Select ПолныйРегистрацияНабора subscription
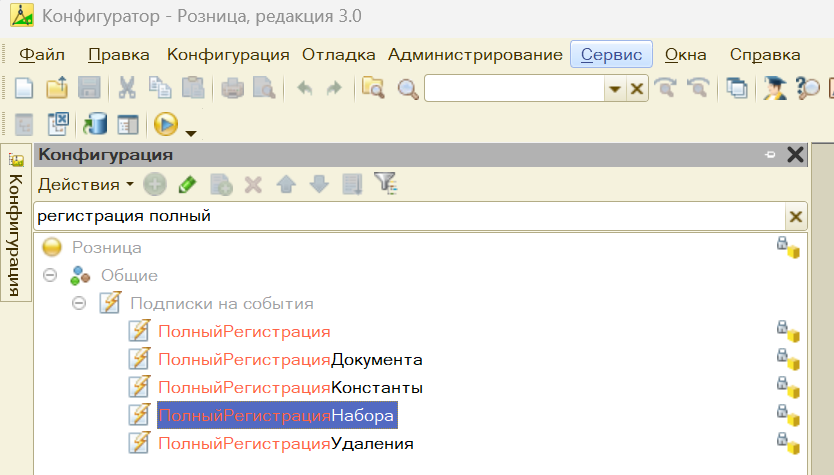The width and height of the screenshot is (834, 475). coord(277,415)
